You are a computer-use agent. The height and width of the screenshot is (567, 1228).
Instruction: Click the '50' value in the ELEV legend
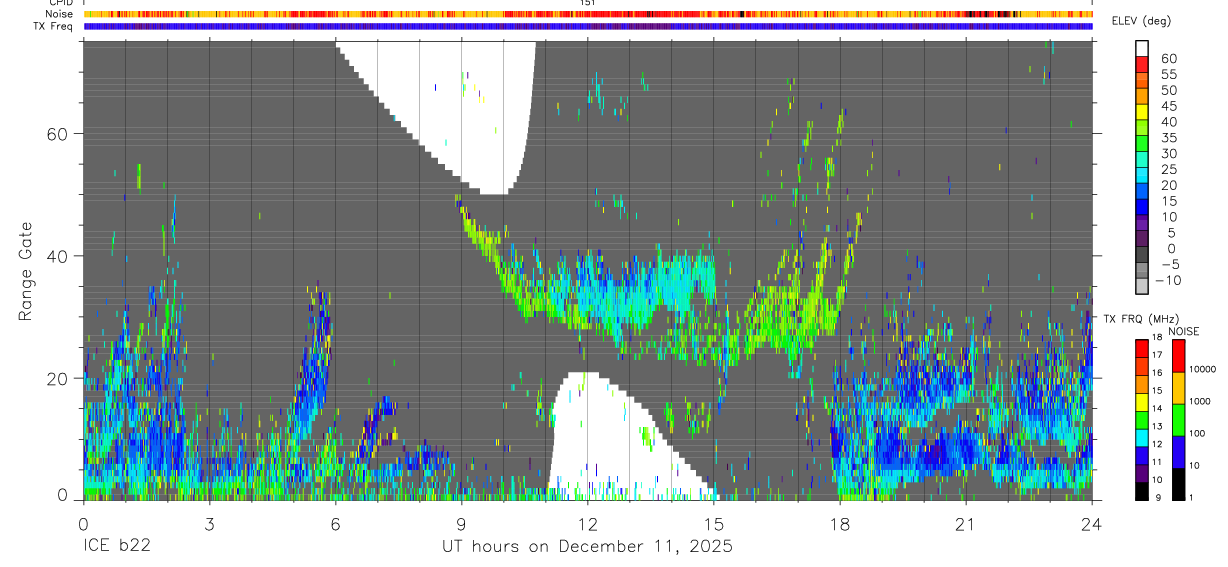click(x=1168, y=90)
